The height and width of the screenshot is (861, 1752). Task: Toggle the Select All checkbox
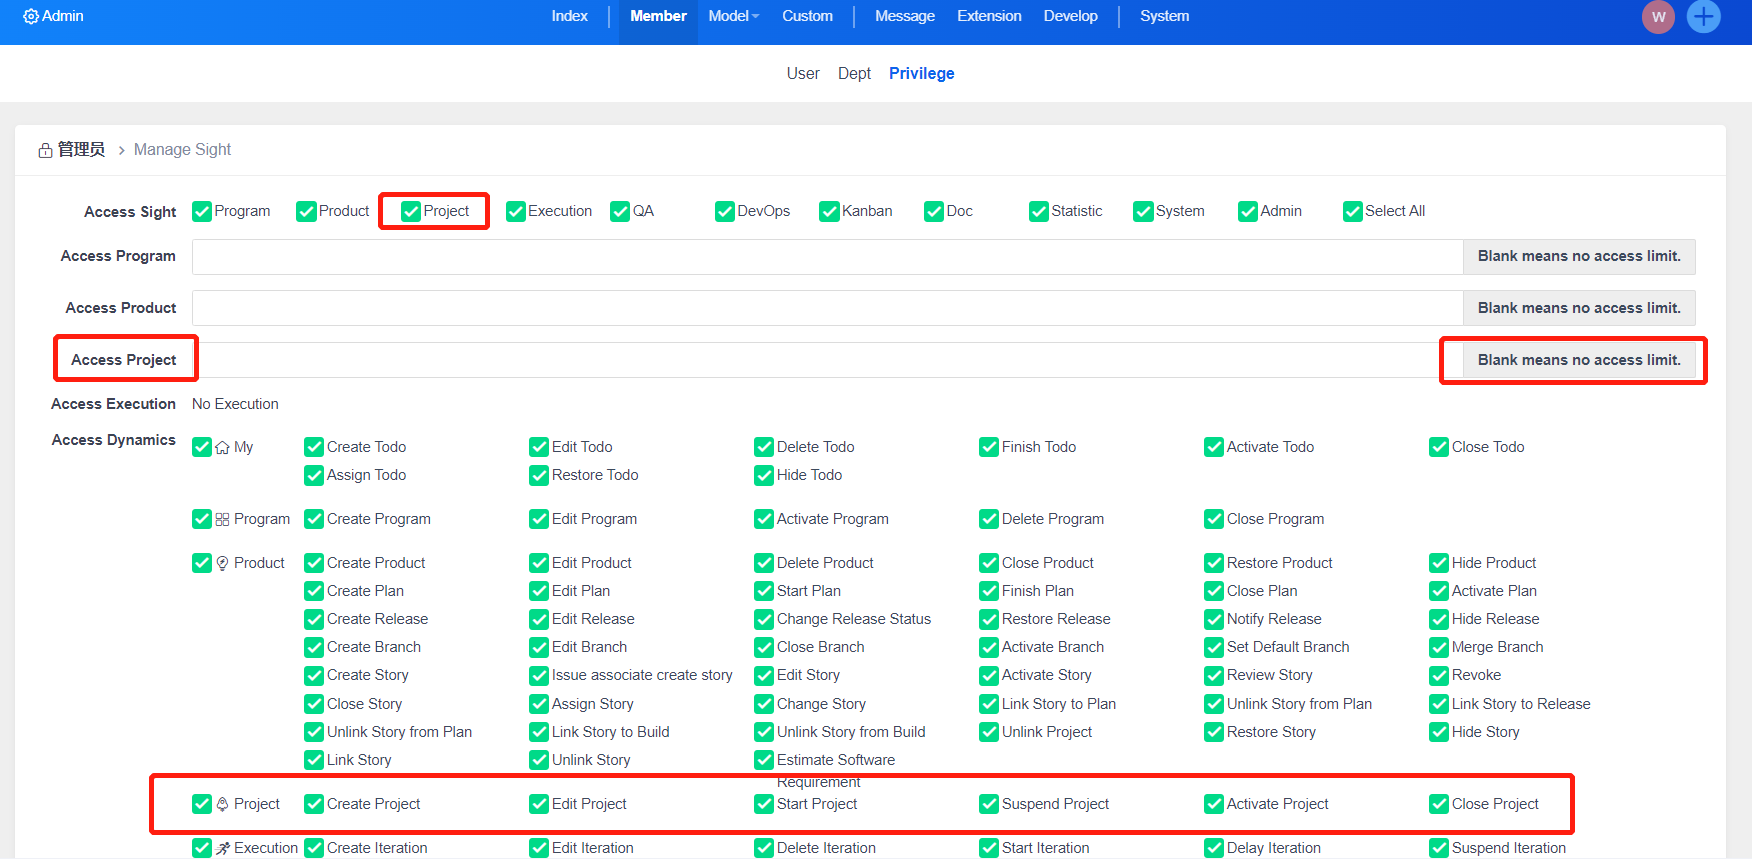(x=1352, y=212)
